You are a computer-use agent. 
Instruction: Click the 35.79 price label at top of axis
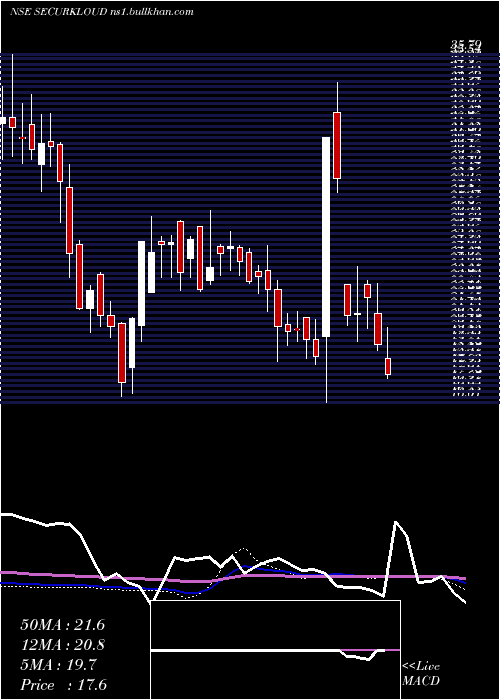coord(466,44)
